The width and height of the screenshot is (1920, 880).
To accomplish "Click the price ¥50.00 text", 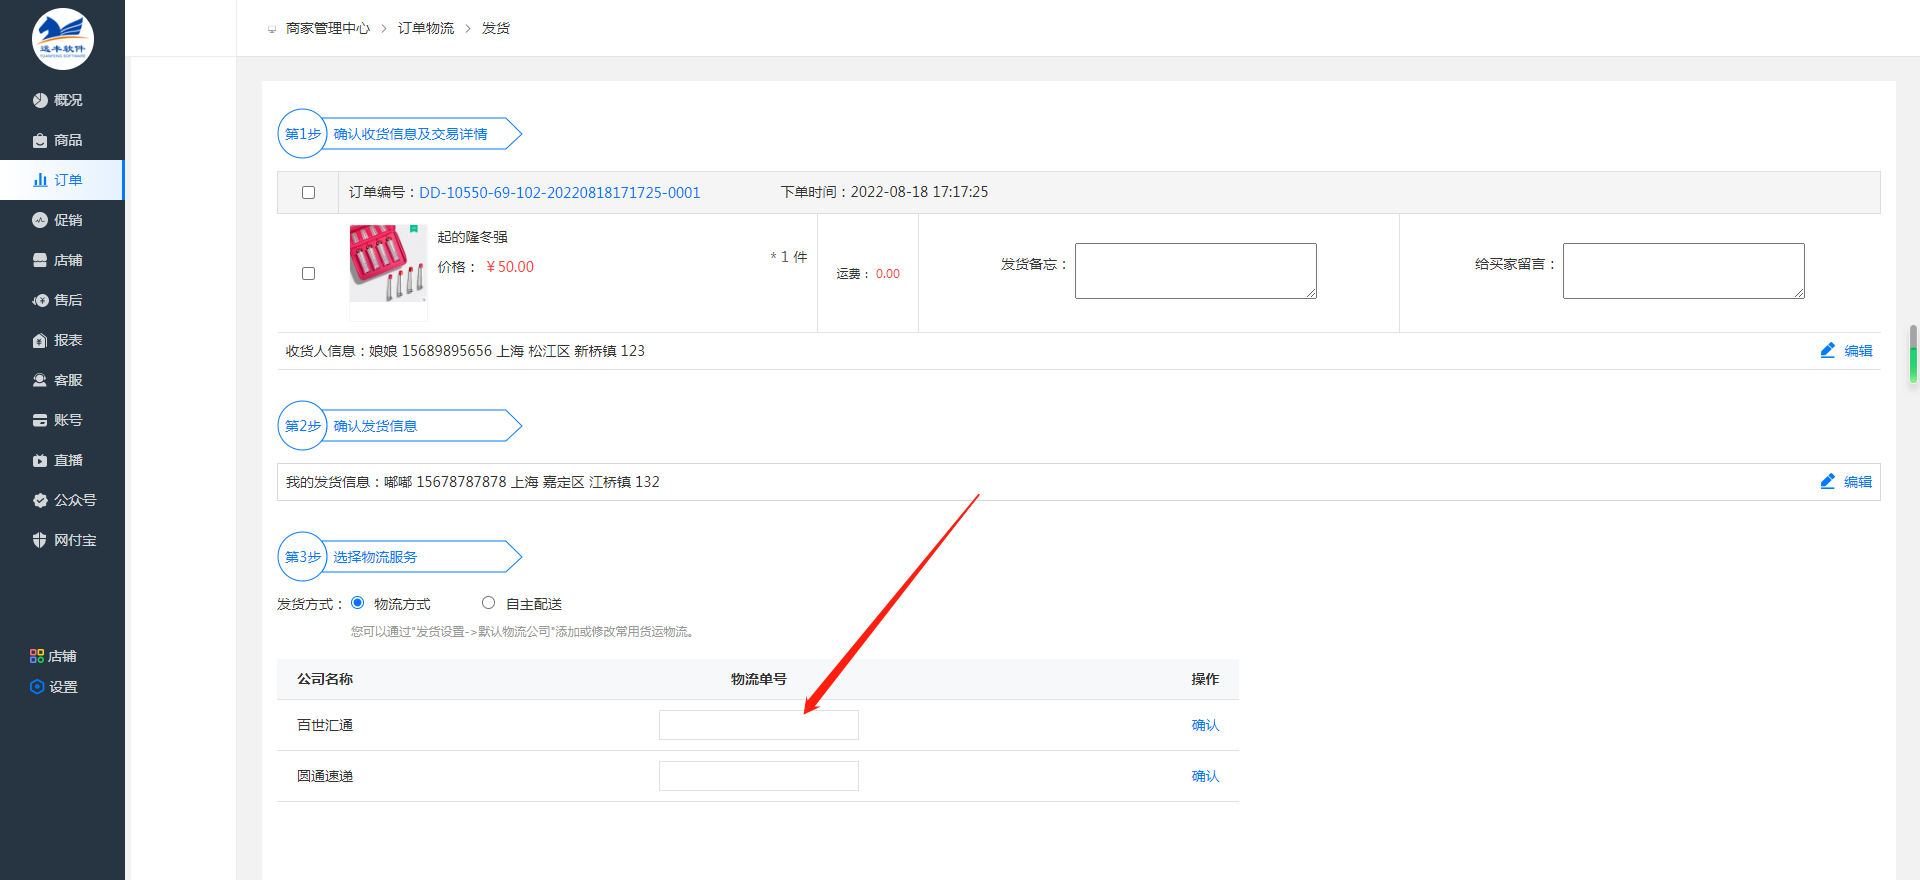I will [x=510, y=267].
